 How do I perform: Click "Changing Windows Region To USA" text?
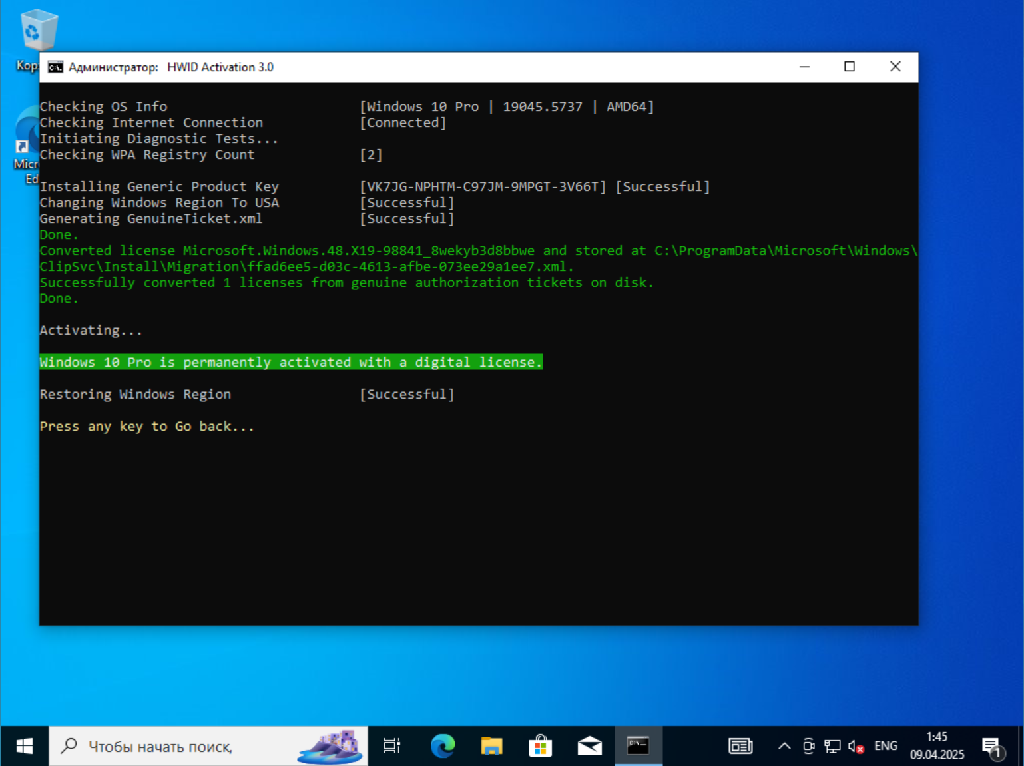coord(159,202)
